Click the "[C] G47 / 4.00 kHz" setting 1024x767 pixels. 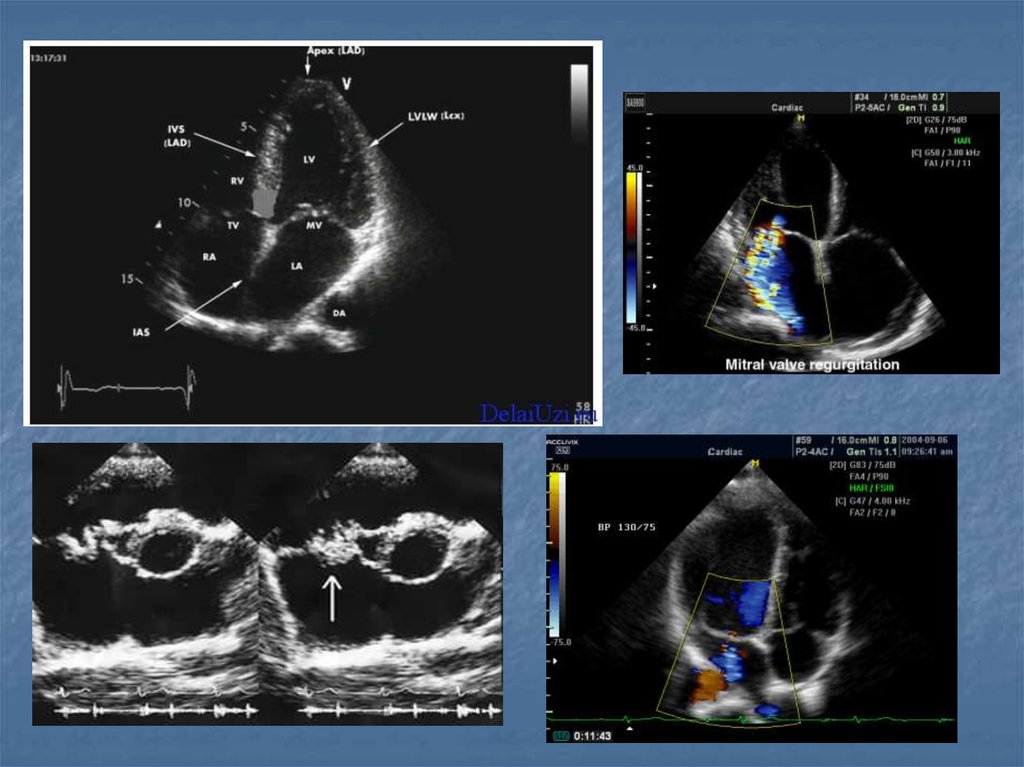[872, 501]
